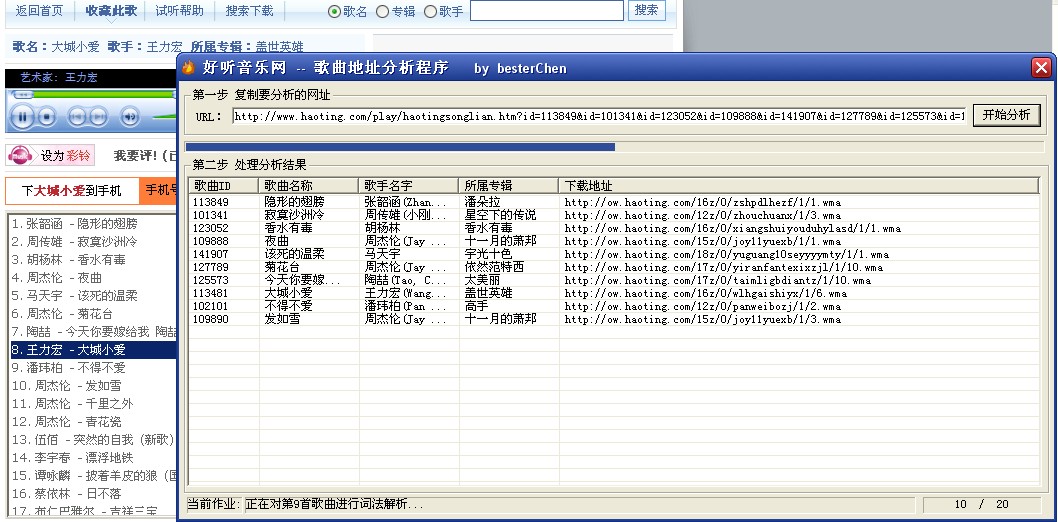
Task: Click the 10 / 20 status bar counter
Action: [982, 504]
